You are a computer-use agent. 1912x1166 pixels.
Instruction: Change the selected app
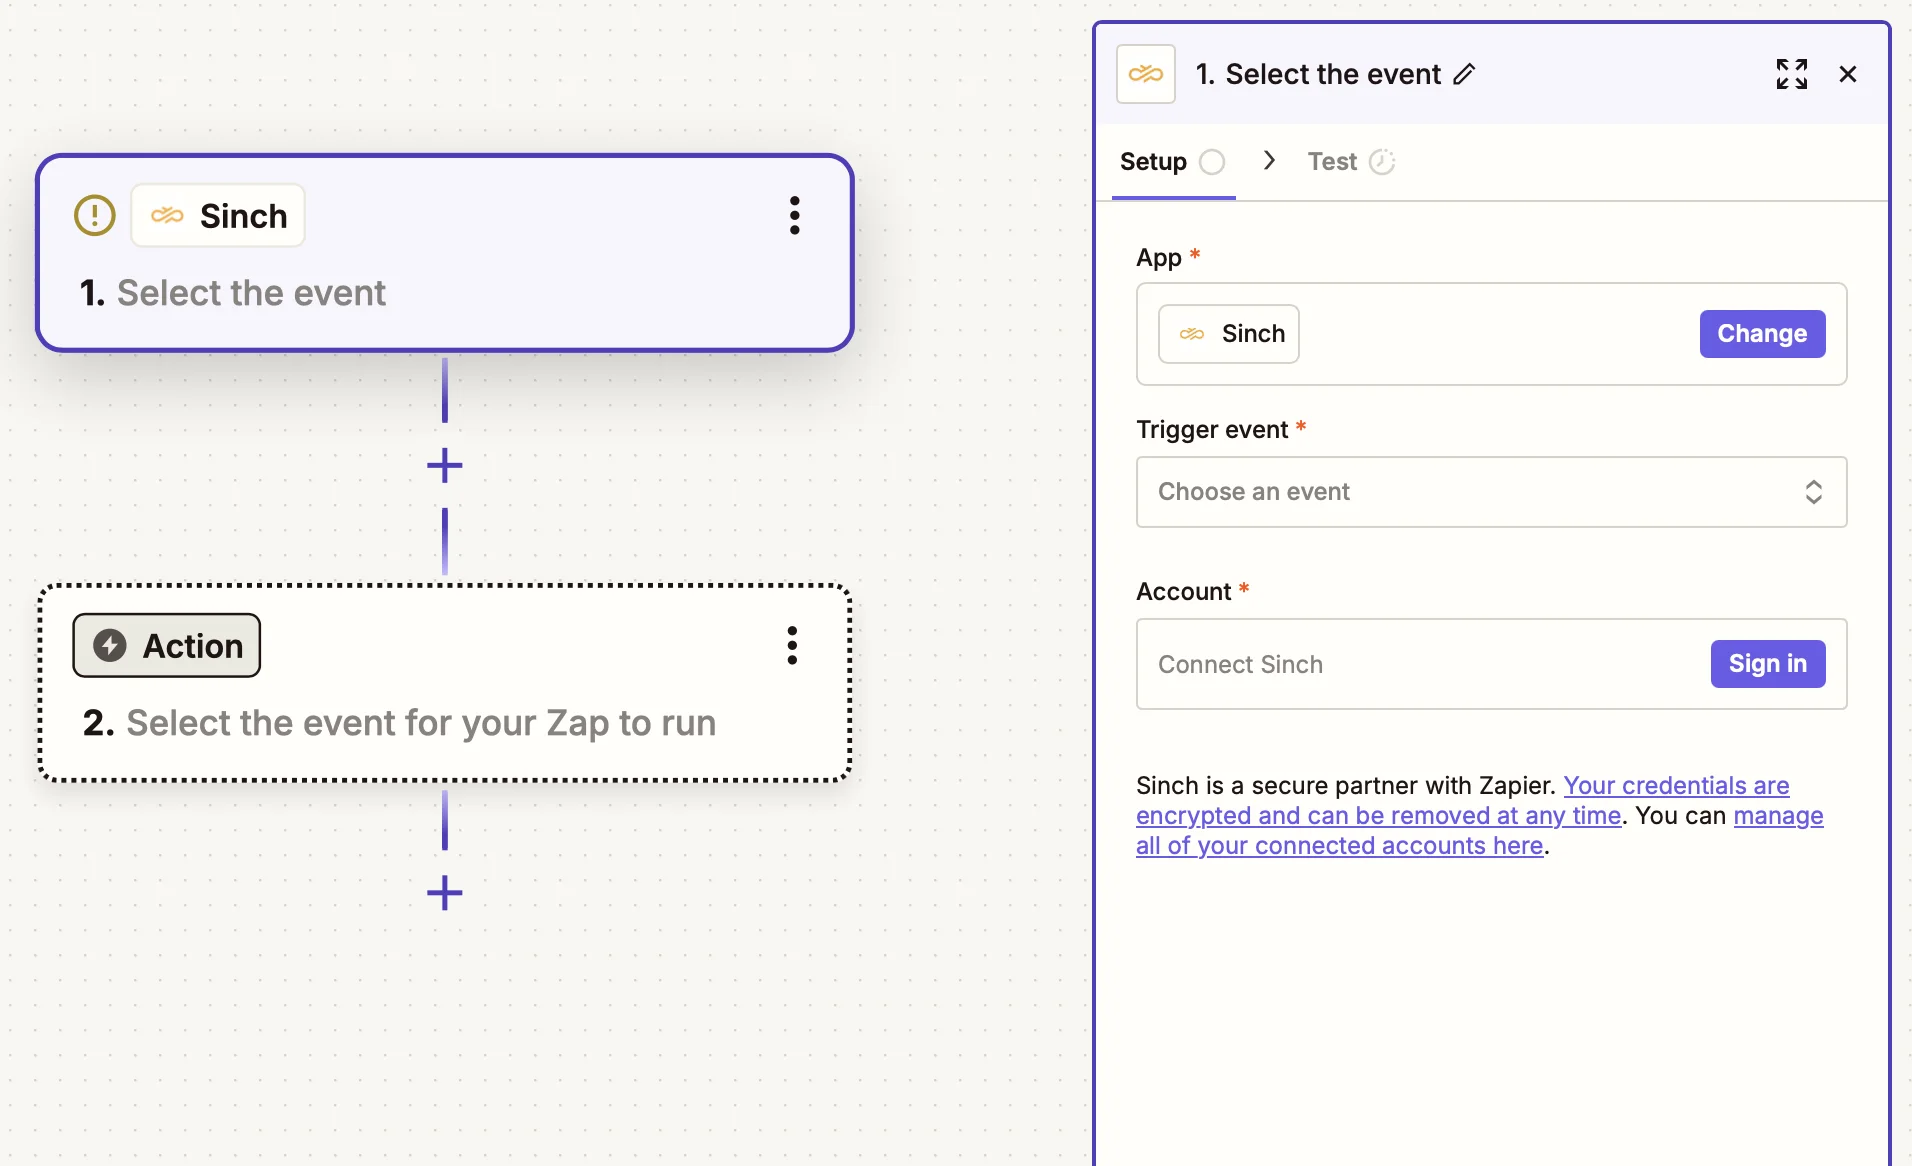coord(1762,334)
